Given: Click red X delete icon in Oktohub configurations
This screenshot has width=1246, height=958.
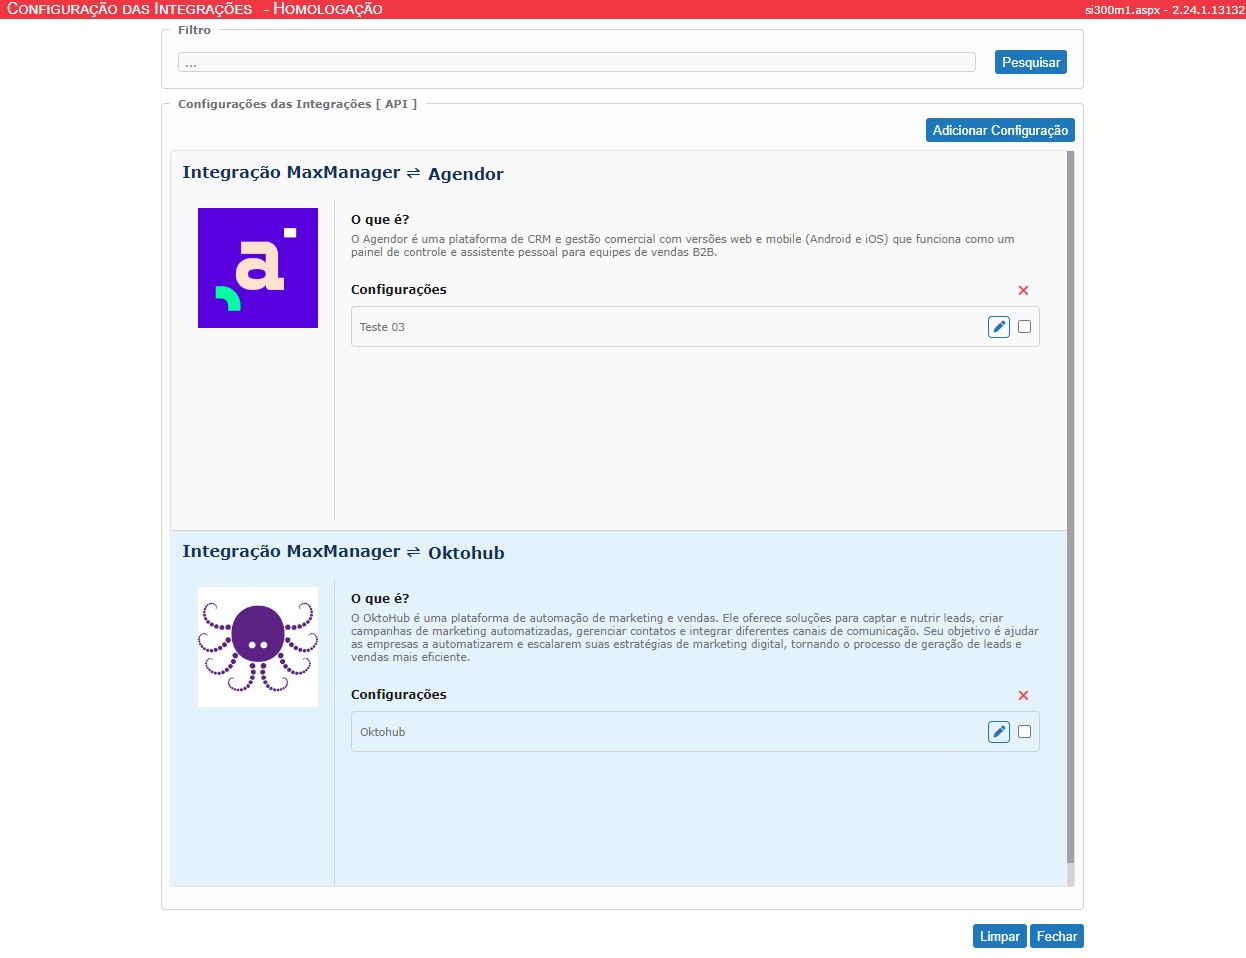Looking at the screenshot, I should pos(1023,695).
